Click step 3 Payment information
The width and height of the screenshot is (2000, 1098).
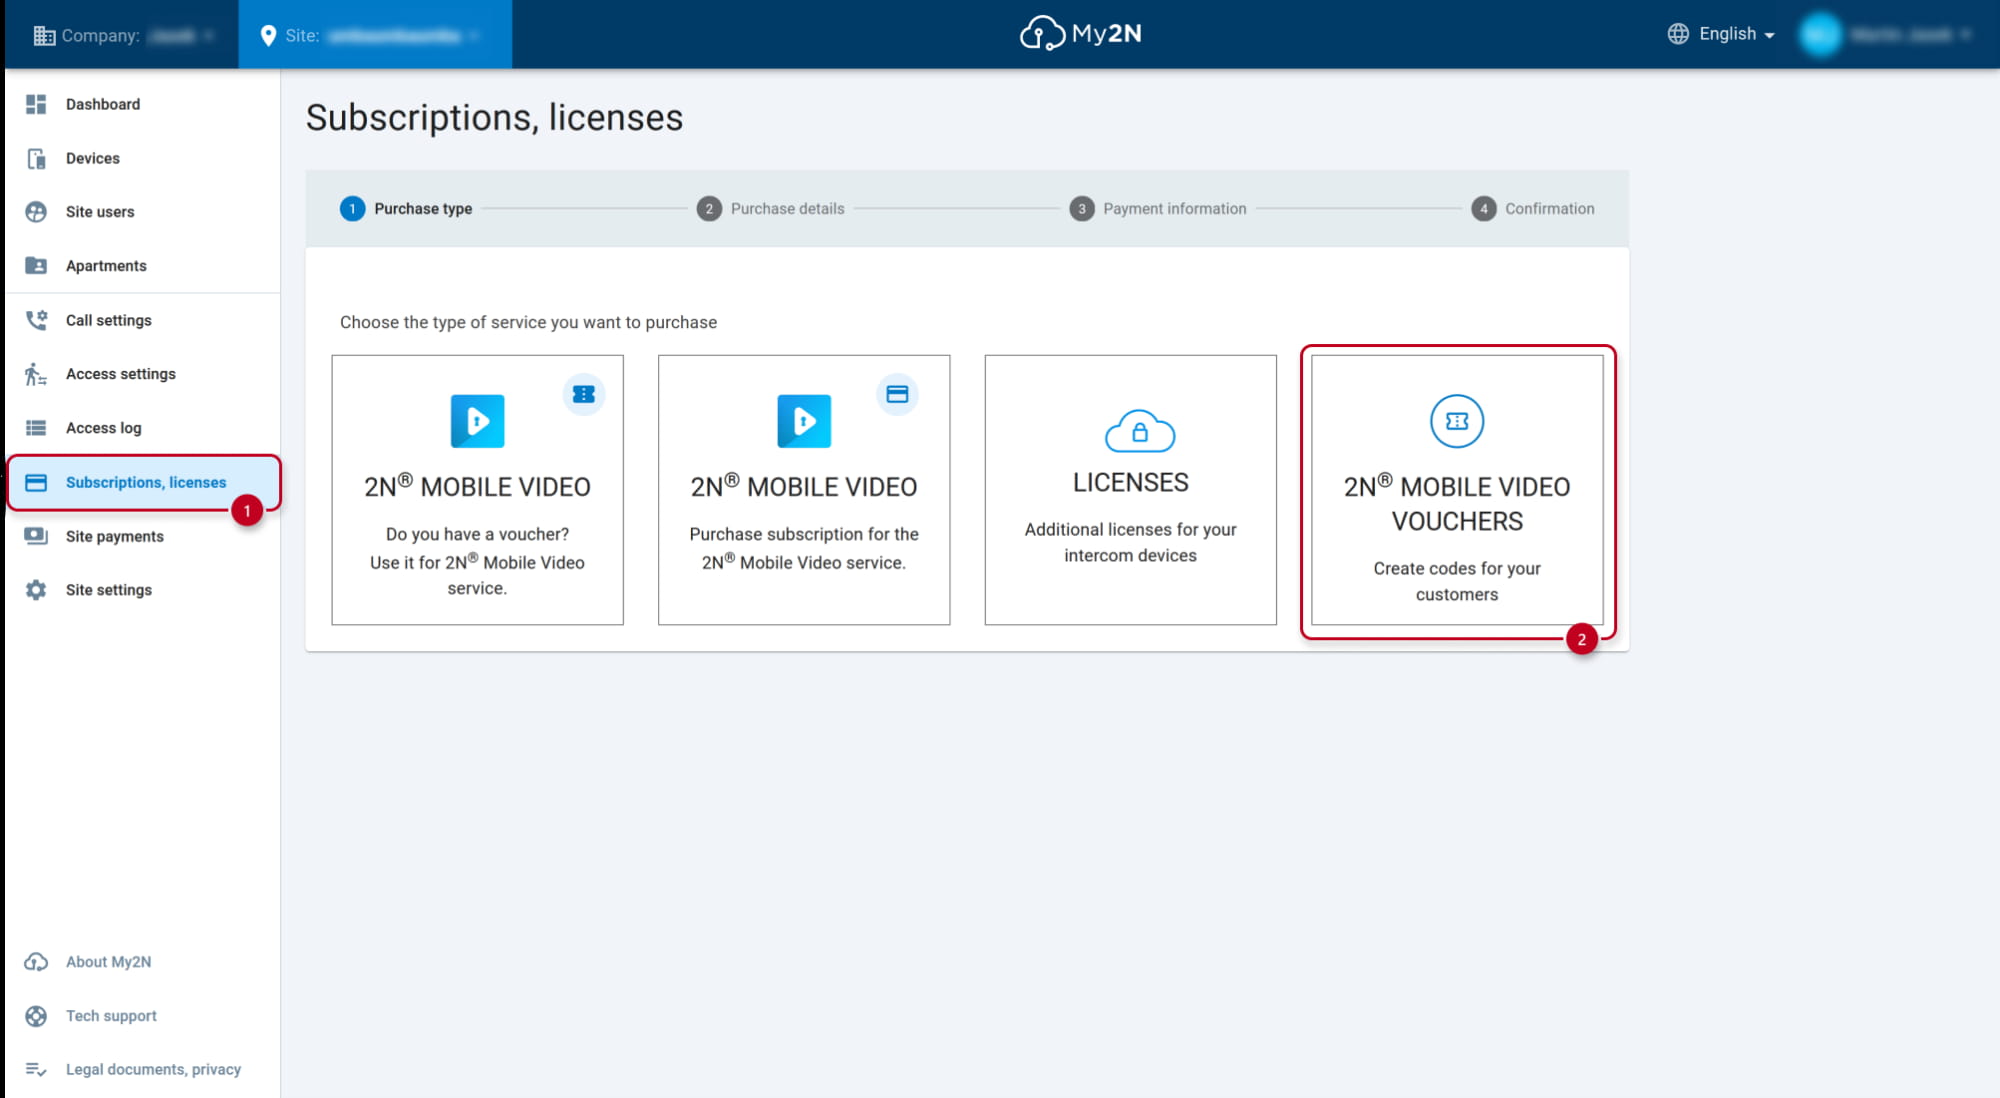(1158, 208)
